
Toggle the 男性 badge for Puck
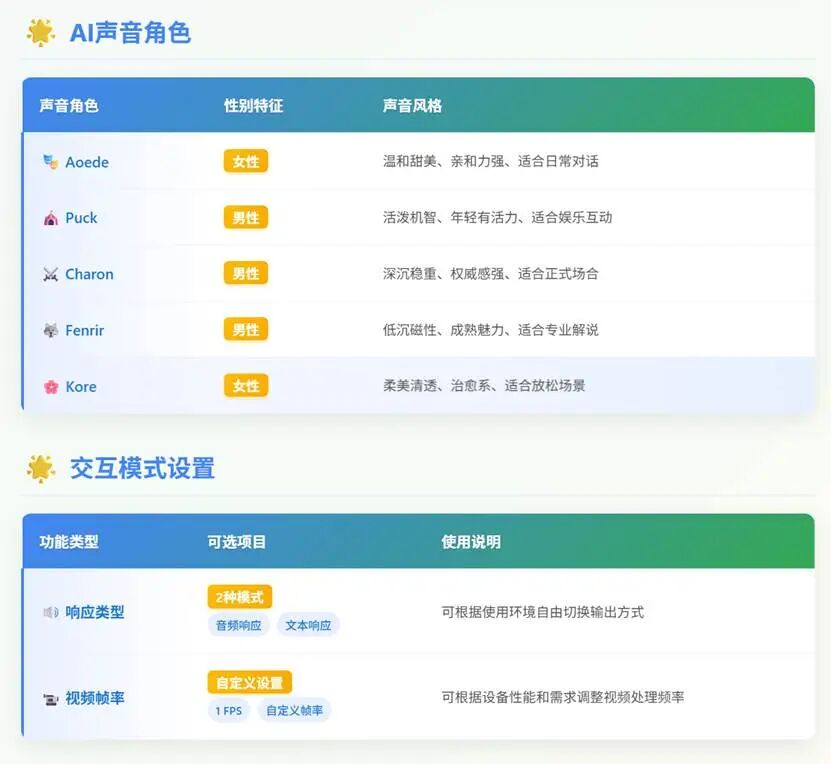click(245, 217)
